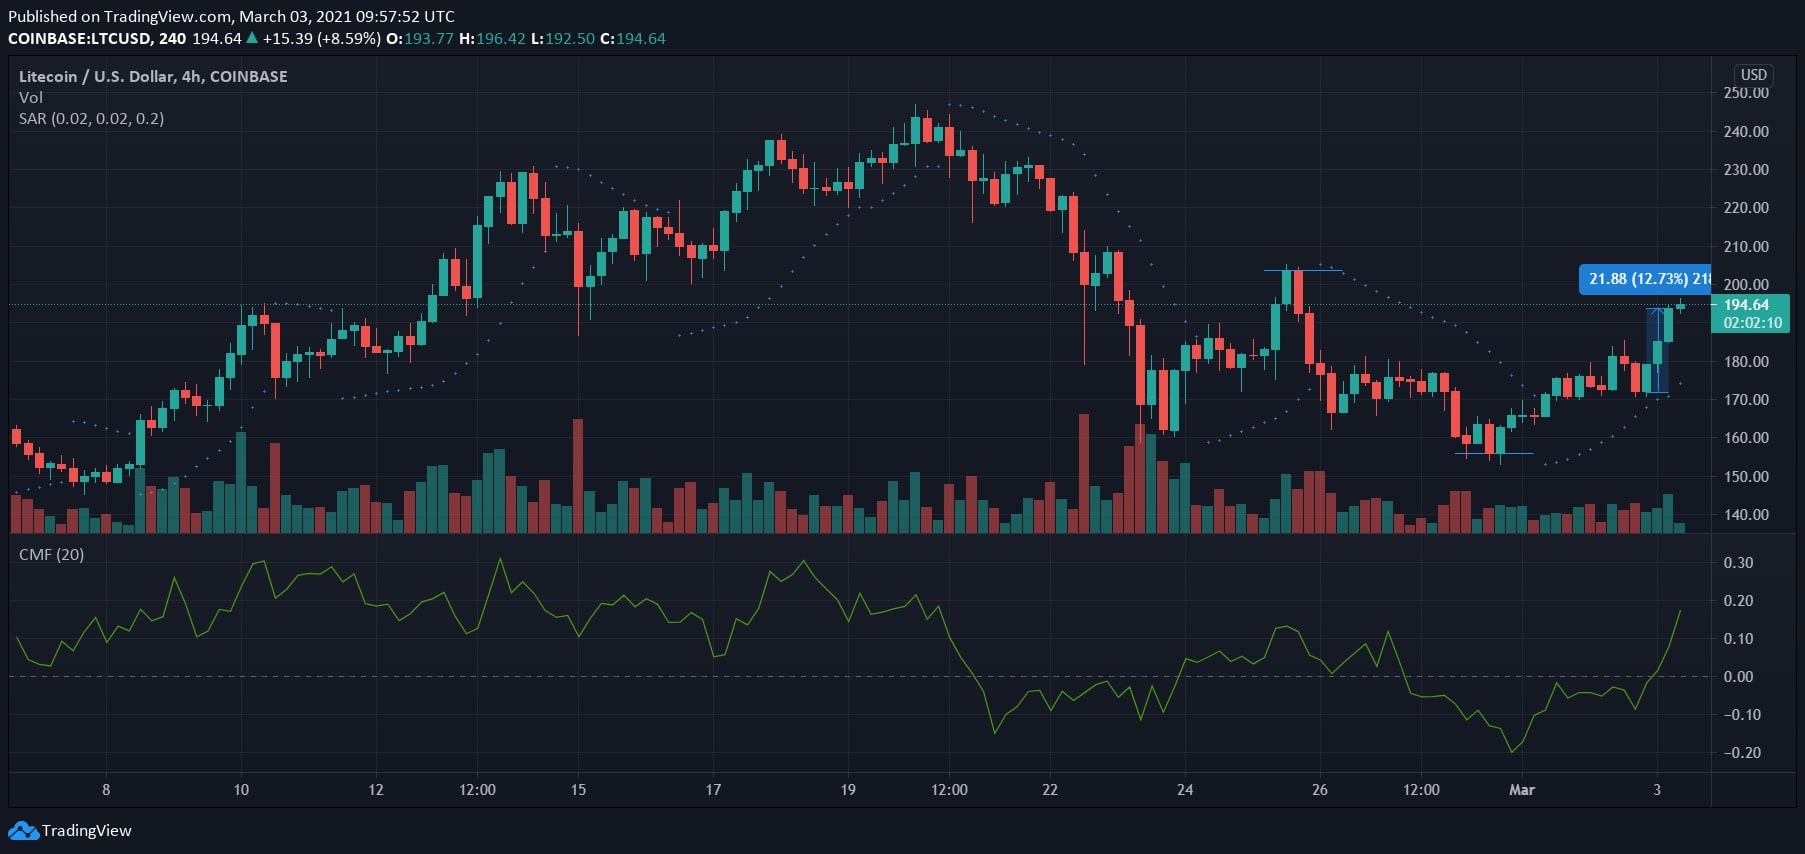1805x854 pixels.
Task: Click the 150.00 price axis label
Action: (1746, 476)
